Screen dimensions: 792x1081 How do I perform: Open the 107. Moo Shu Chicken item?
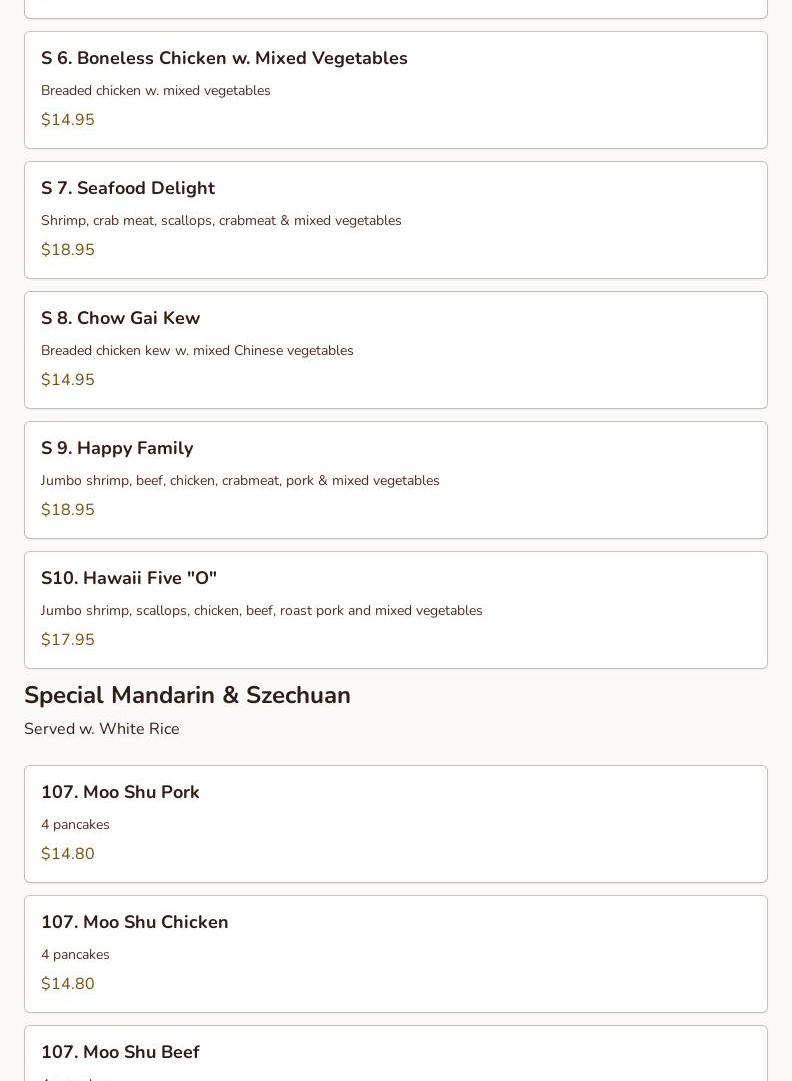coord(134,923)
